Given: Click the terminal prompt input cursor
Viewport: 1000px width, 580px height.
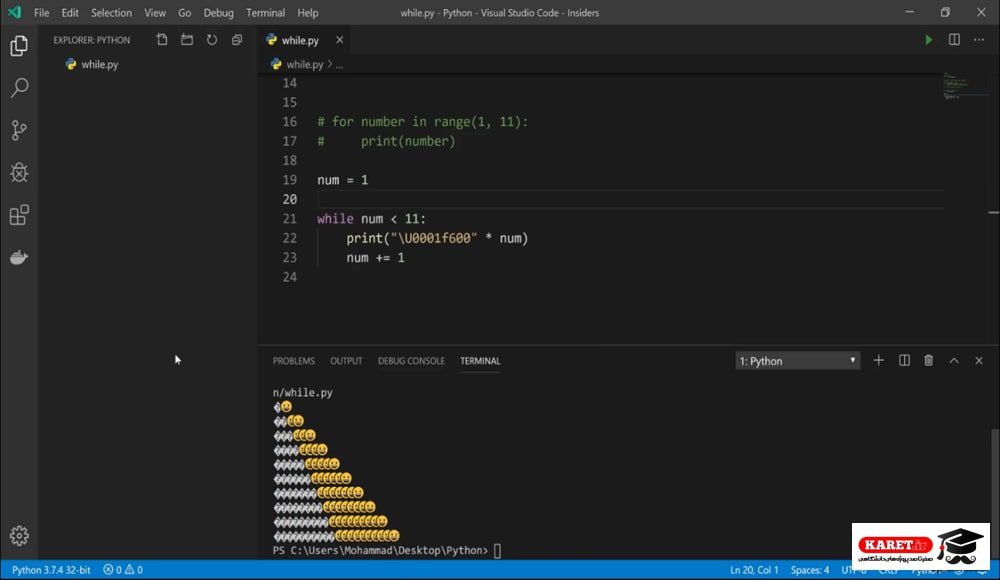Looking at the screenshot, I should [497, 551].
